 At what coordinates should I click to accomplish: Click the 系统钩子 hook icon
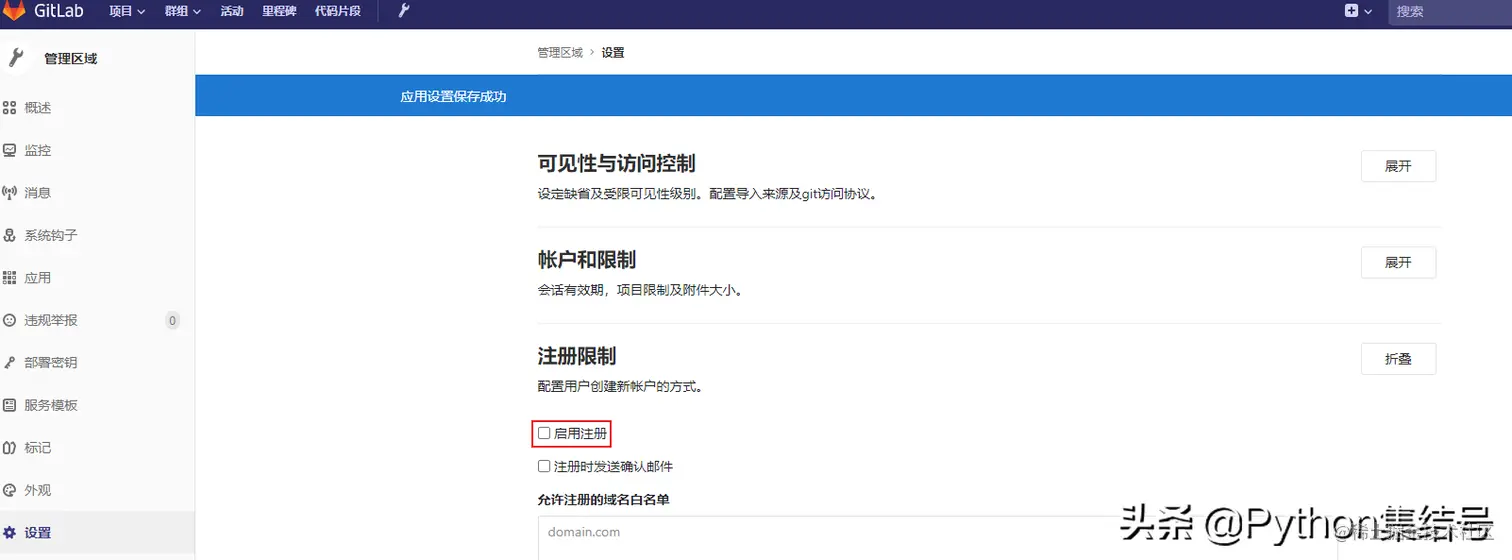click(x=10, y=235)
